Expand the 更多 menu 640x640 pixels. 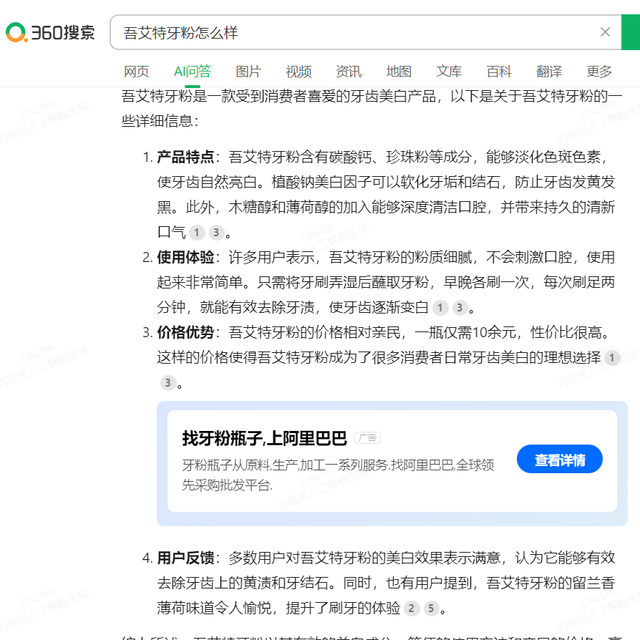point(599,71)
